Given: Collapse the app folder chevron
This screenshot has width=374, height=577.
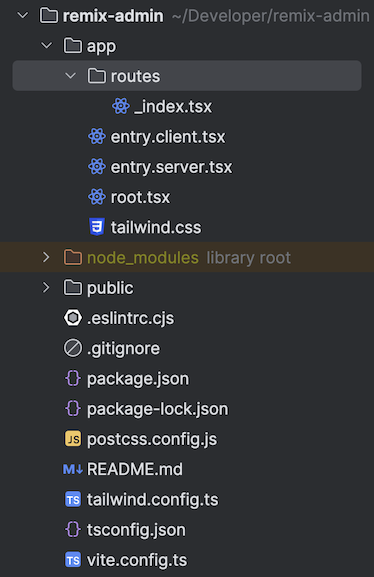Looking at the screenshot, I should [47, 46].
